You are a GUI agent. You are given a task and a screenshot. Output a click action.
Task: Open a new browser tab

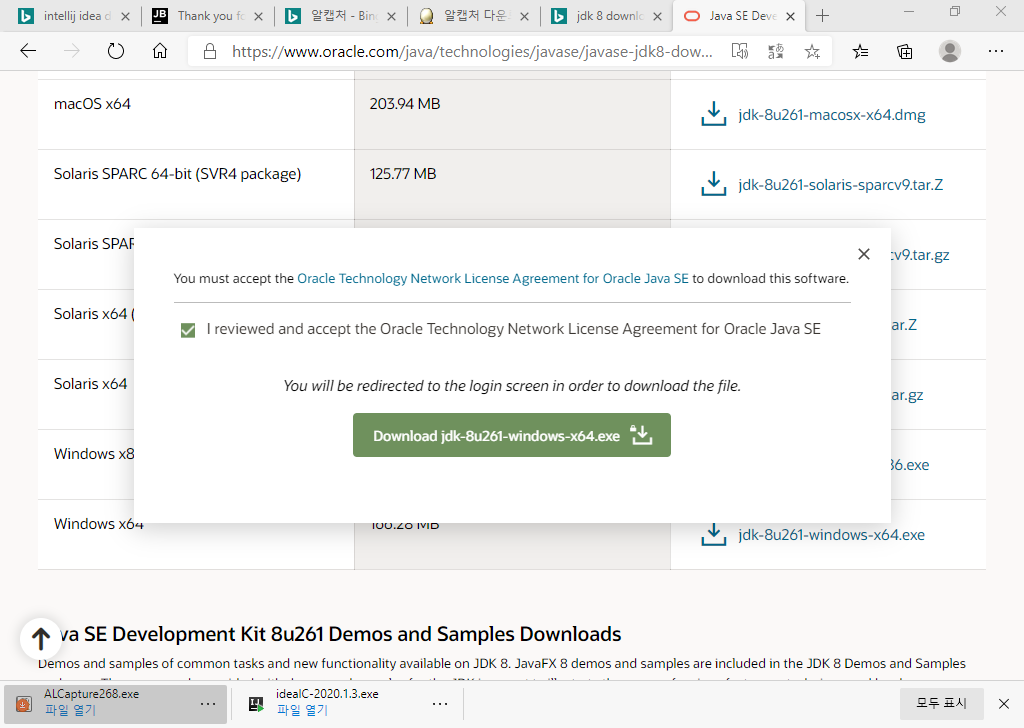[x=822, y=16]
